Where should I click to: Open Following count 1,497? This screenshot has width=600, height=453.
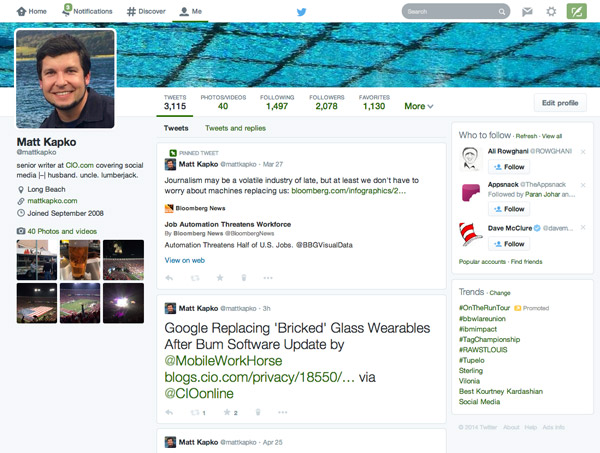click(x=277, y=103)
